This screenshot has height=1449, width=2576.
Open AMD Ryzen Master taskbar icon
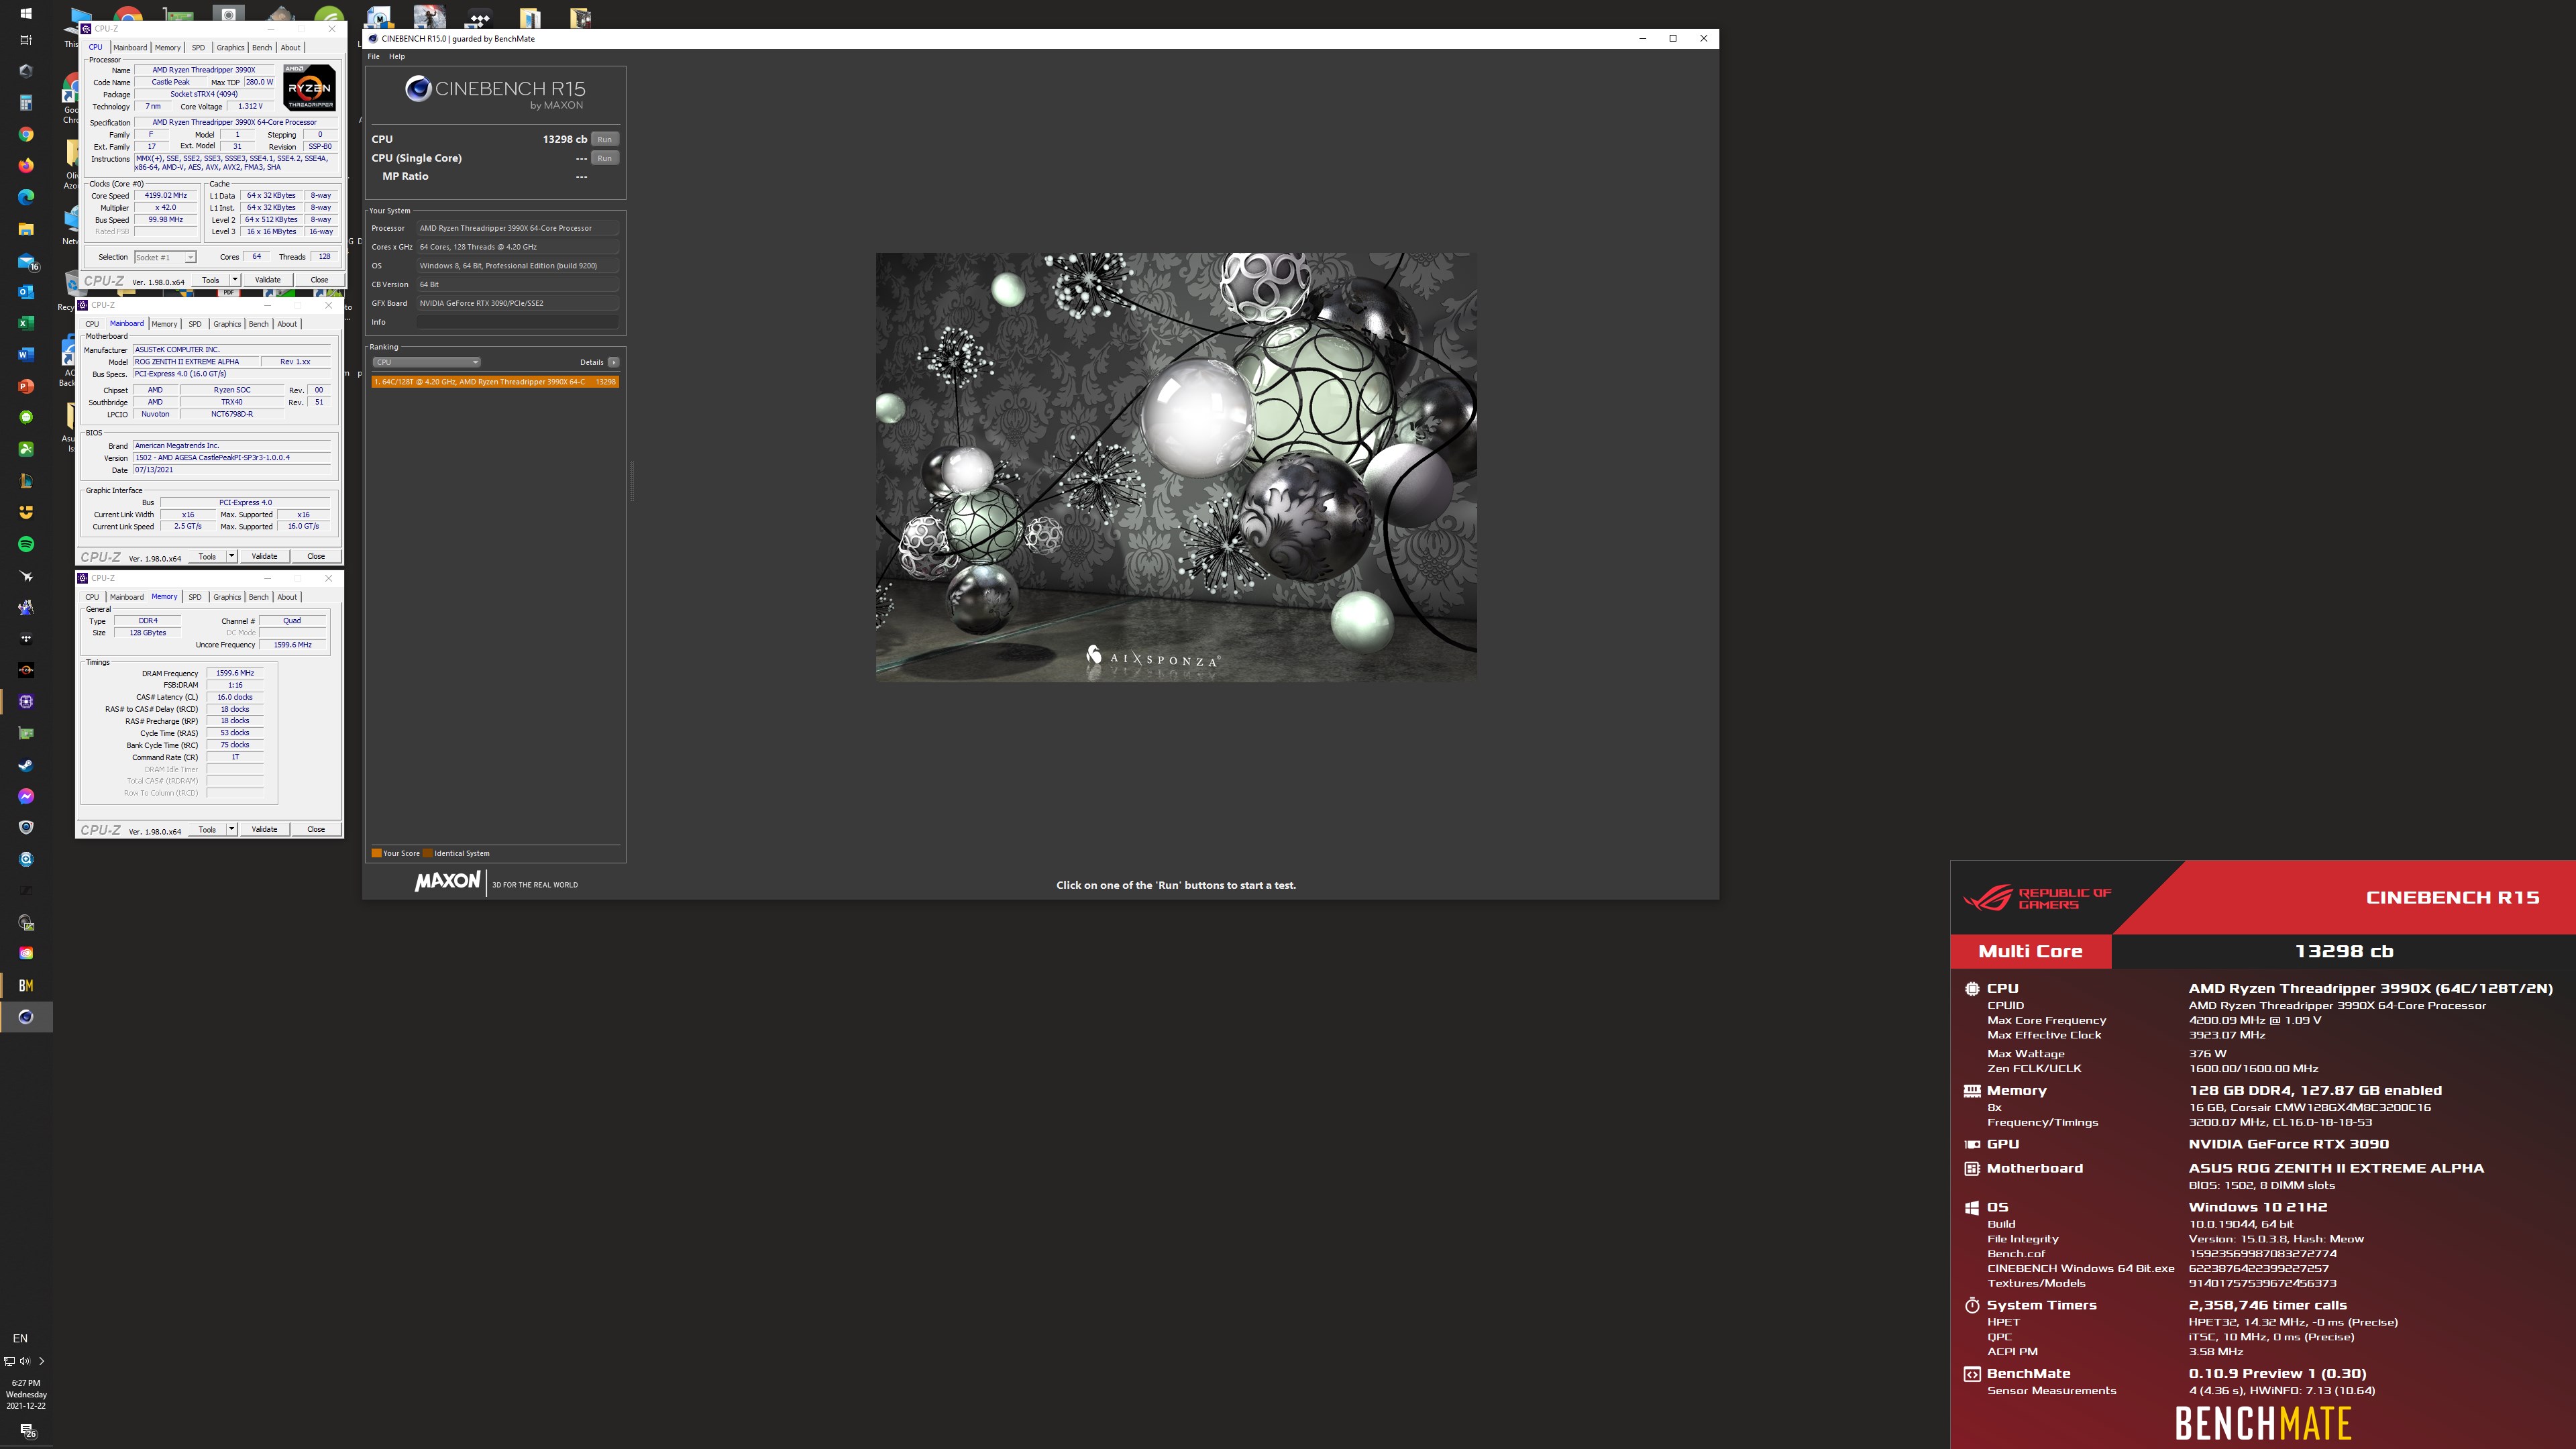tap(26, 670)
